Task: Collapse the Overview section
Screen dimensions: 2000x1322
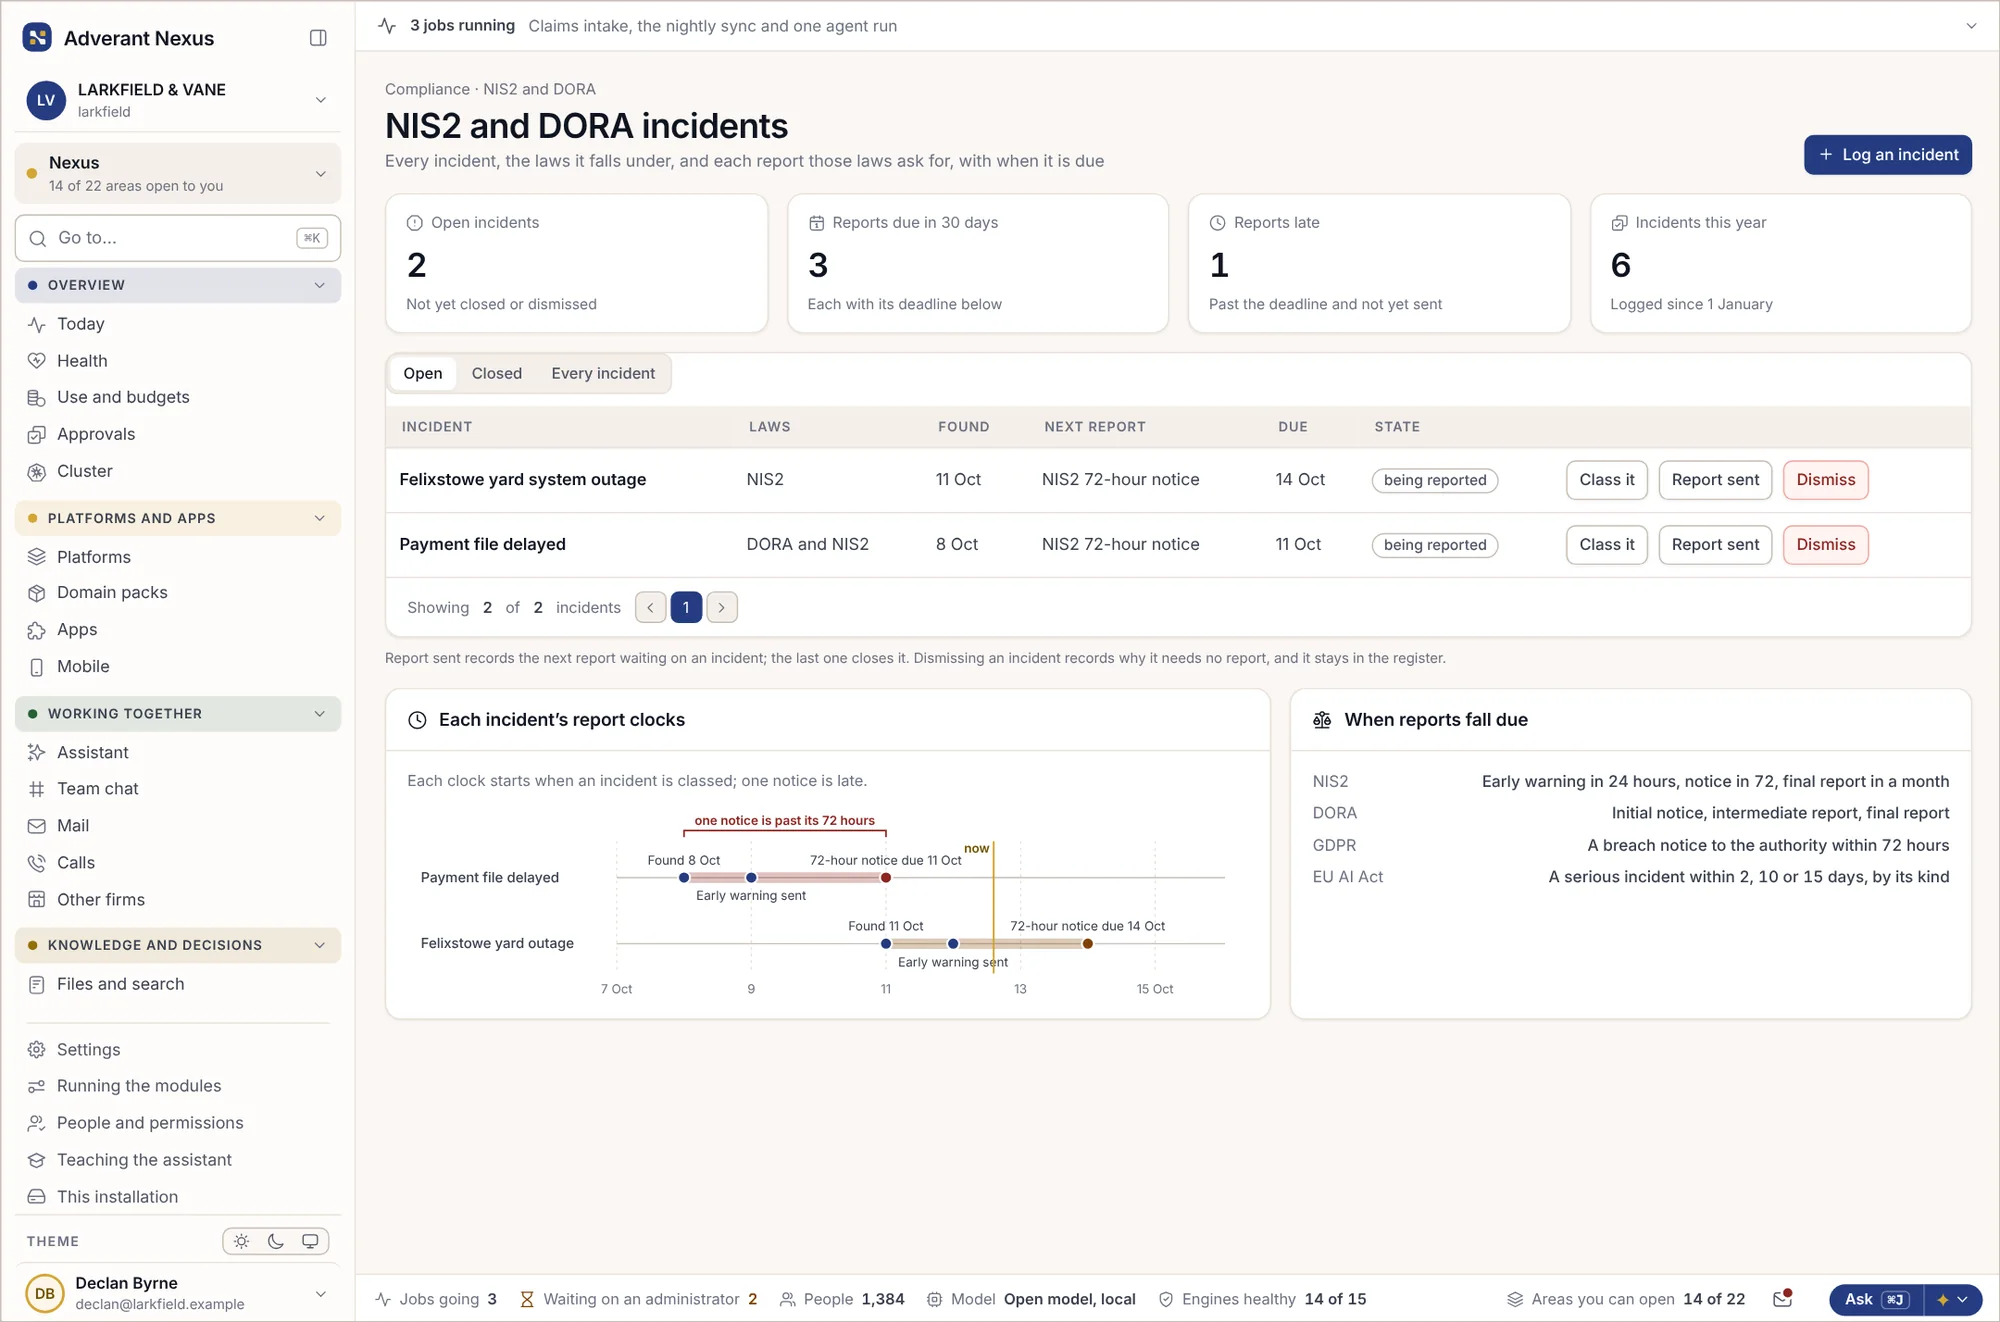Action: 178,285
